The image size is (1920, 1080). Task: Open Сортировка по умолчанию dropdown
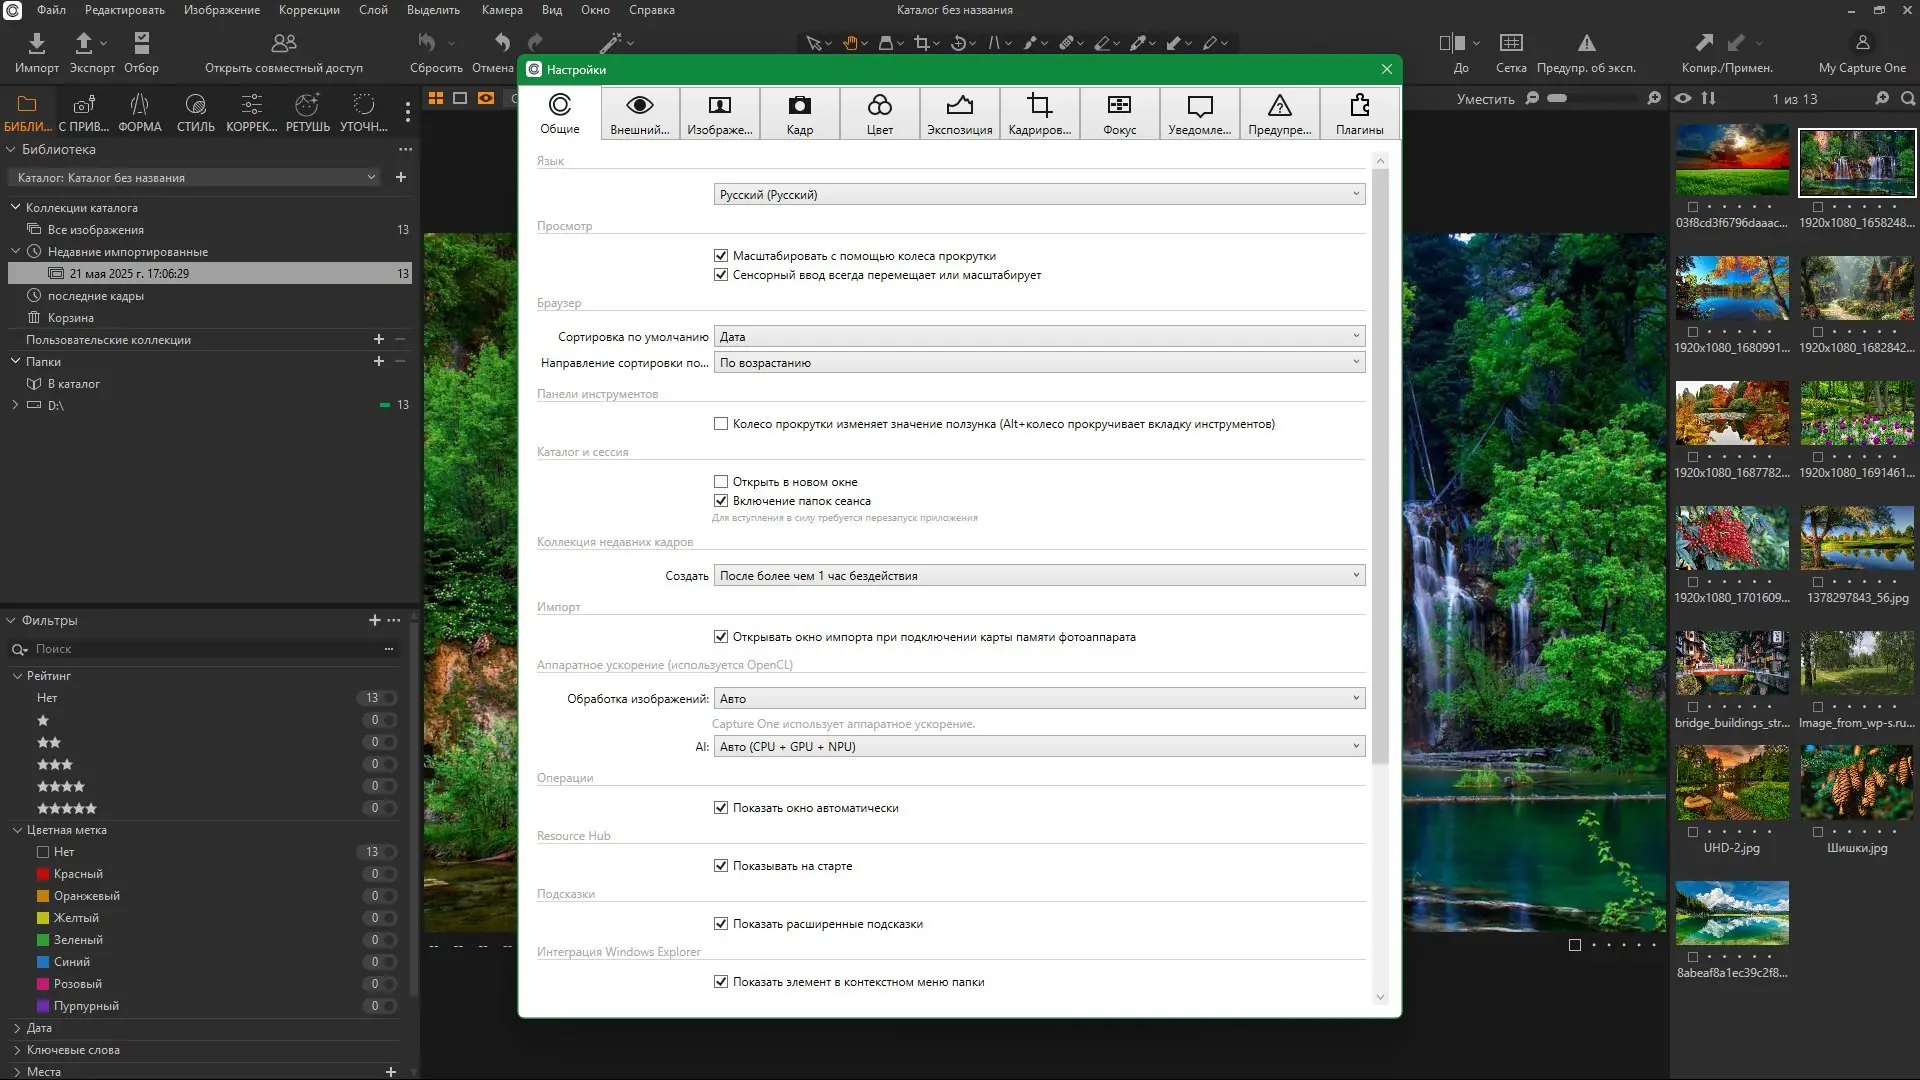pos(1039,337)
